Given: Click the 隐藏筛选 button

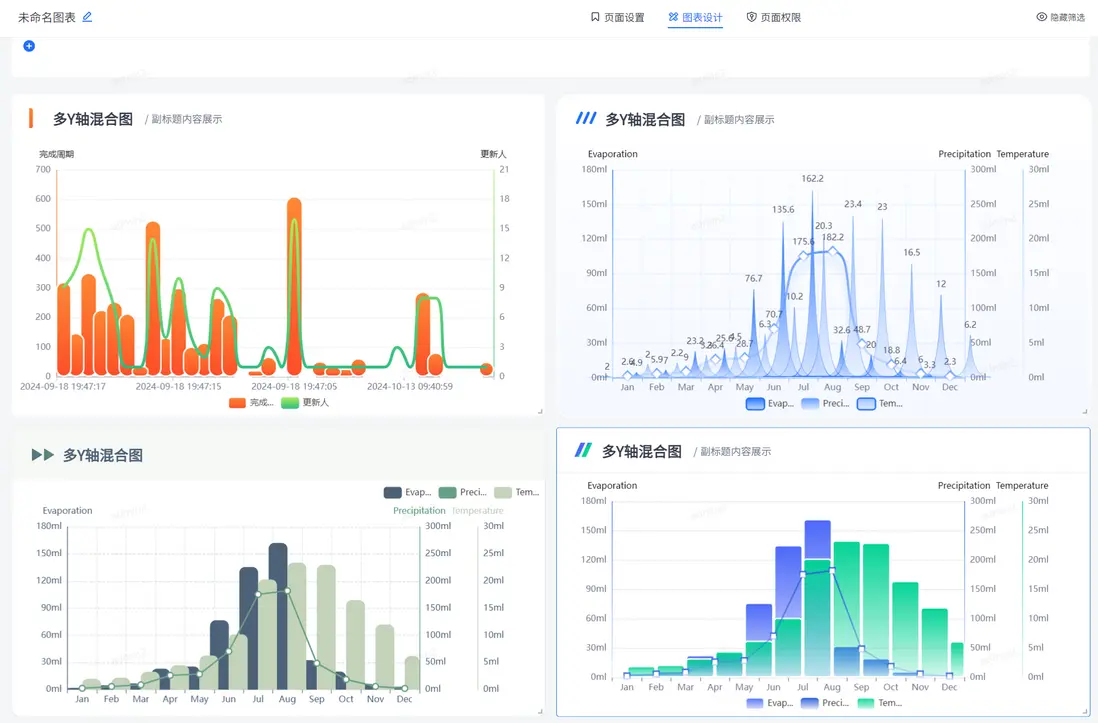Looking at the screenshot, I should 1060,17.
